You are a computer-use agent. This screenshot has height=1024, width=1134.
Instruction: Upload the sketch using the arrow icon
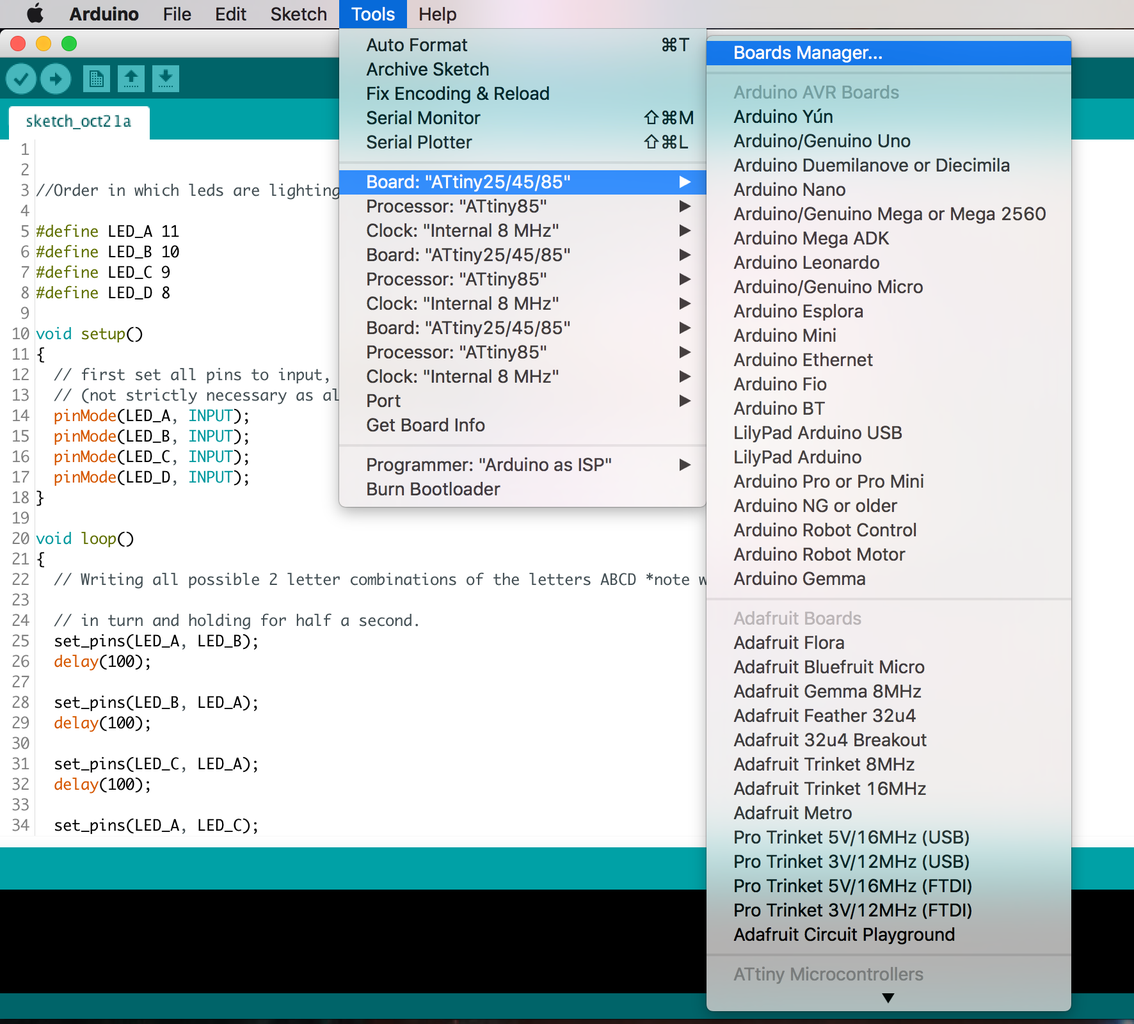point(56,78)
